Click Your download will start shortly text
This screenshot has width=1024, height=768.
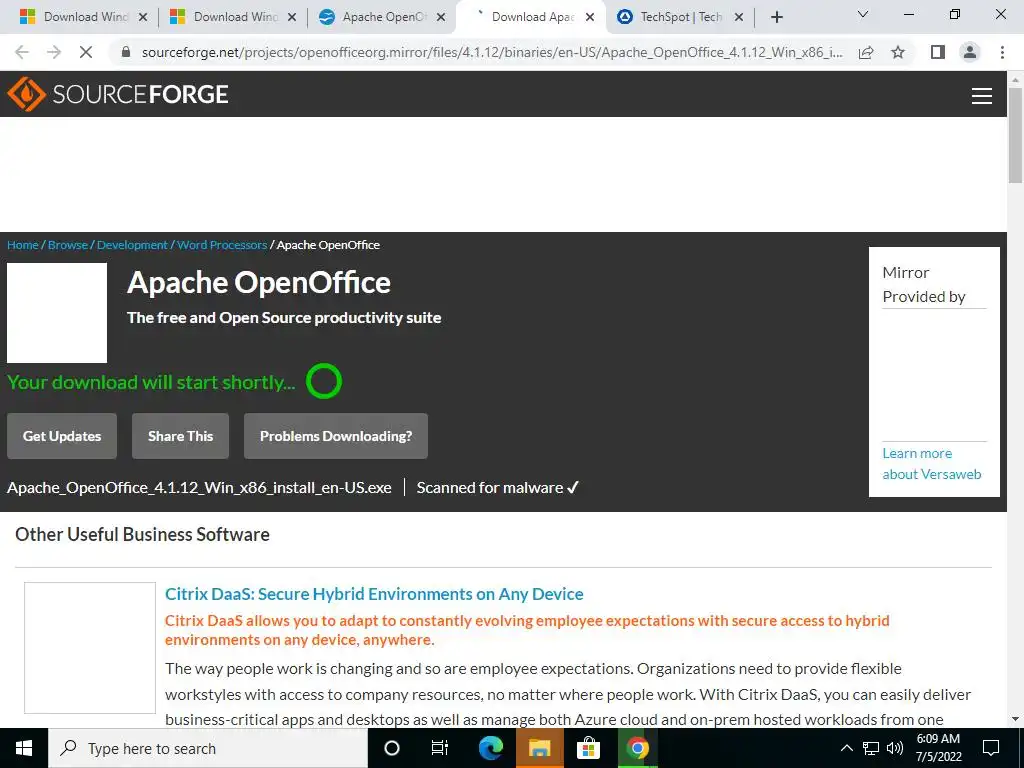click(x=151, y=382)
